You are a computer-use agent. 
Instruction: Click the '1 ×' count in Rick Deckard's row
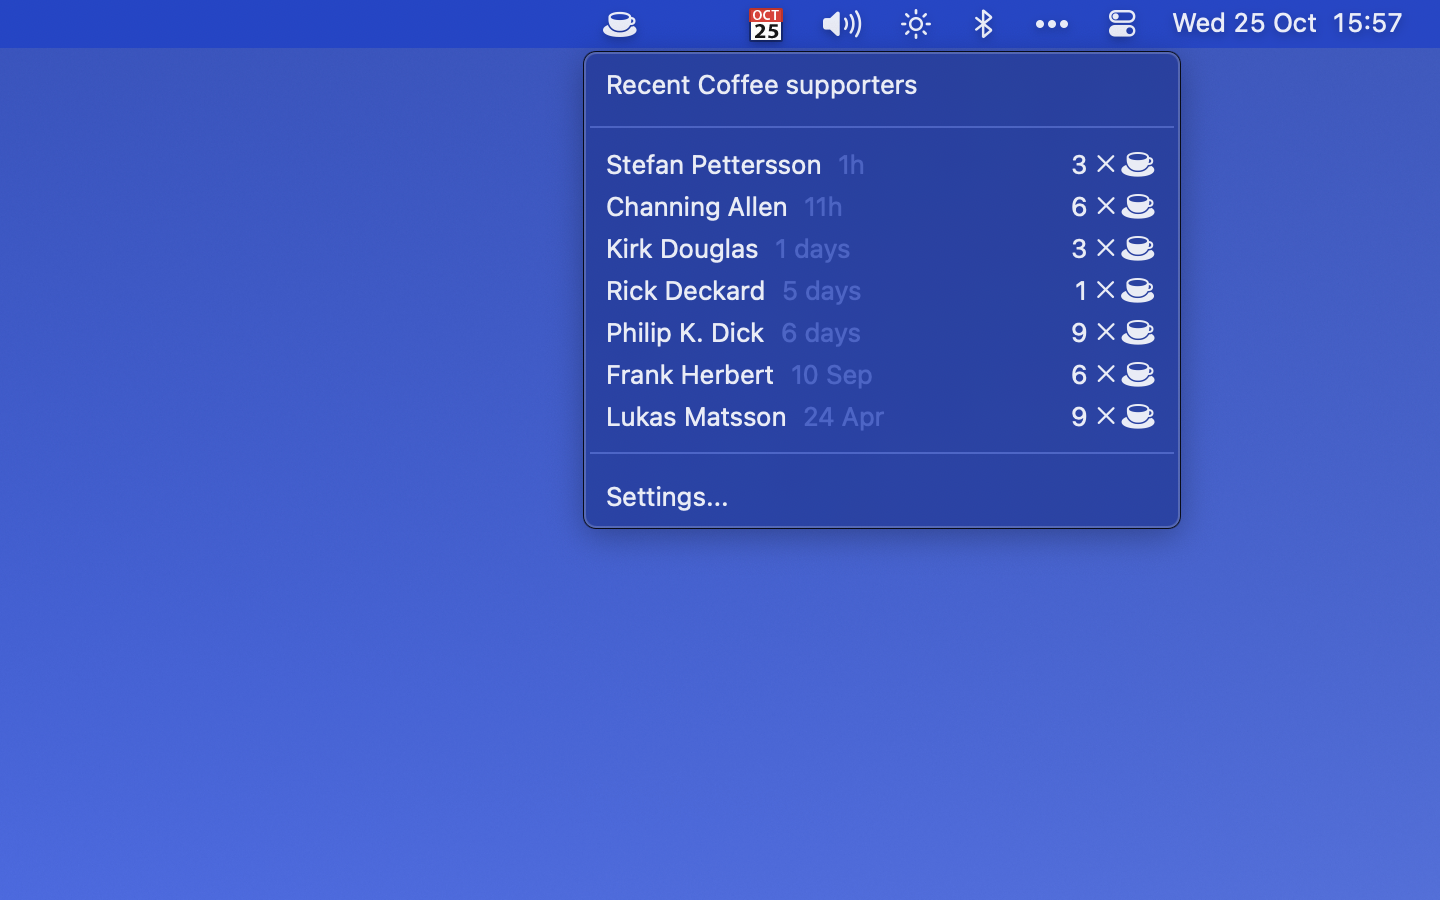click(1094, 290)
